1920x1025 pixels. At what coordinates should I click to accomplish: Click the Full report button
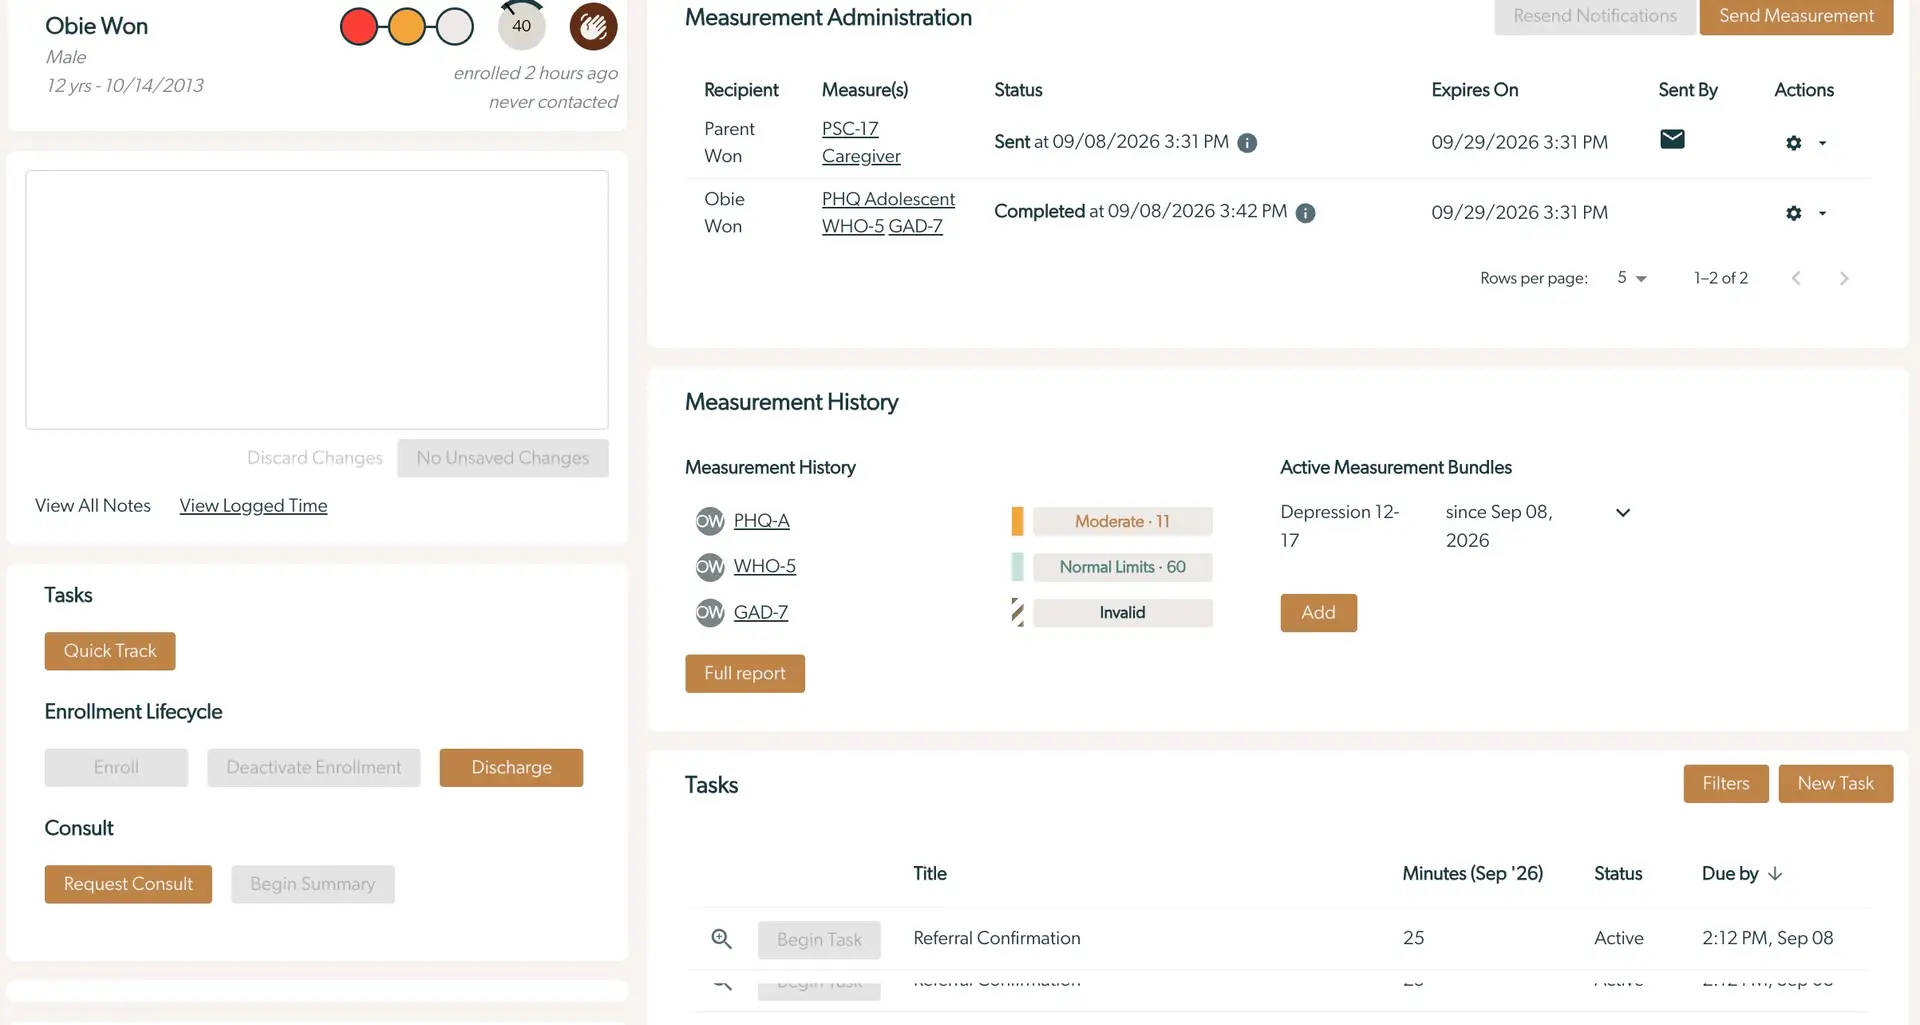point(745,674)
